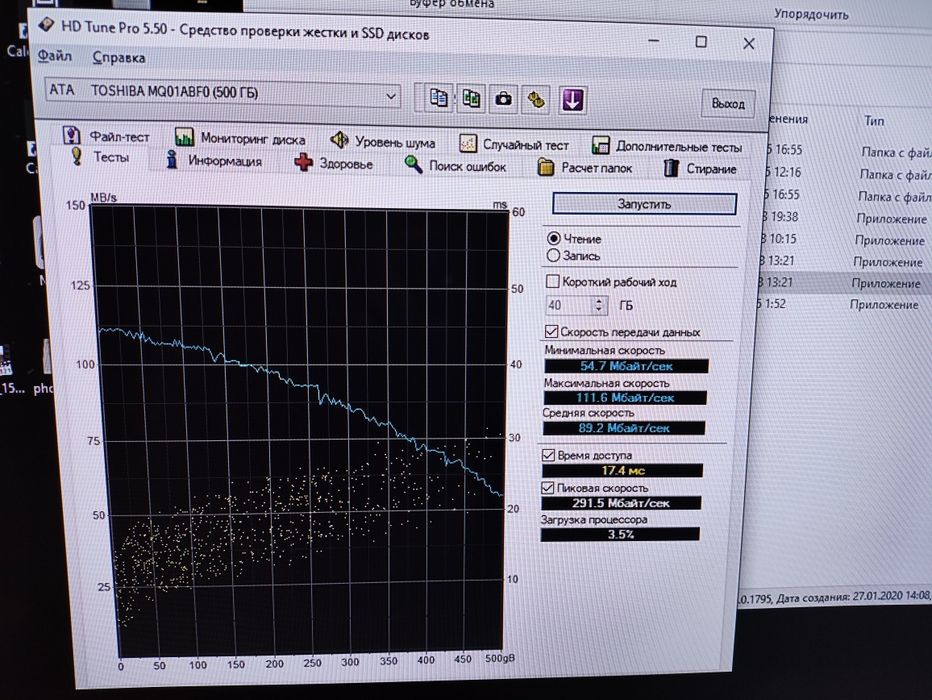This screenshot has width=932, height=700.
Task: Select the Запись radio button
Action: tap(554, 256)
